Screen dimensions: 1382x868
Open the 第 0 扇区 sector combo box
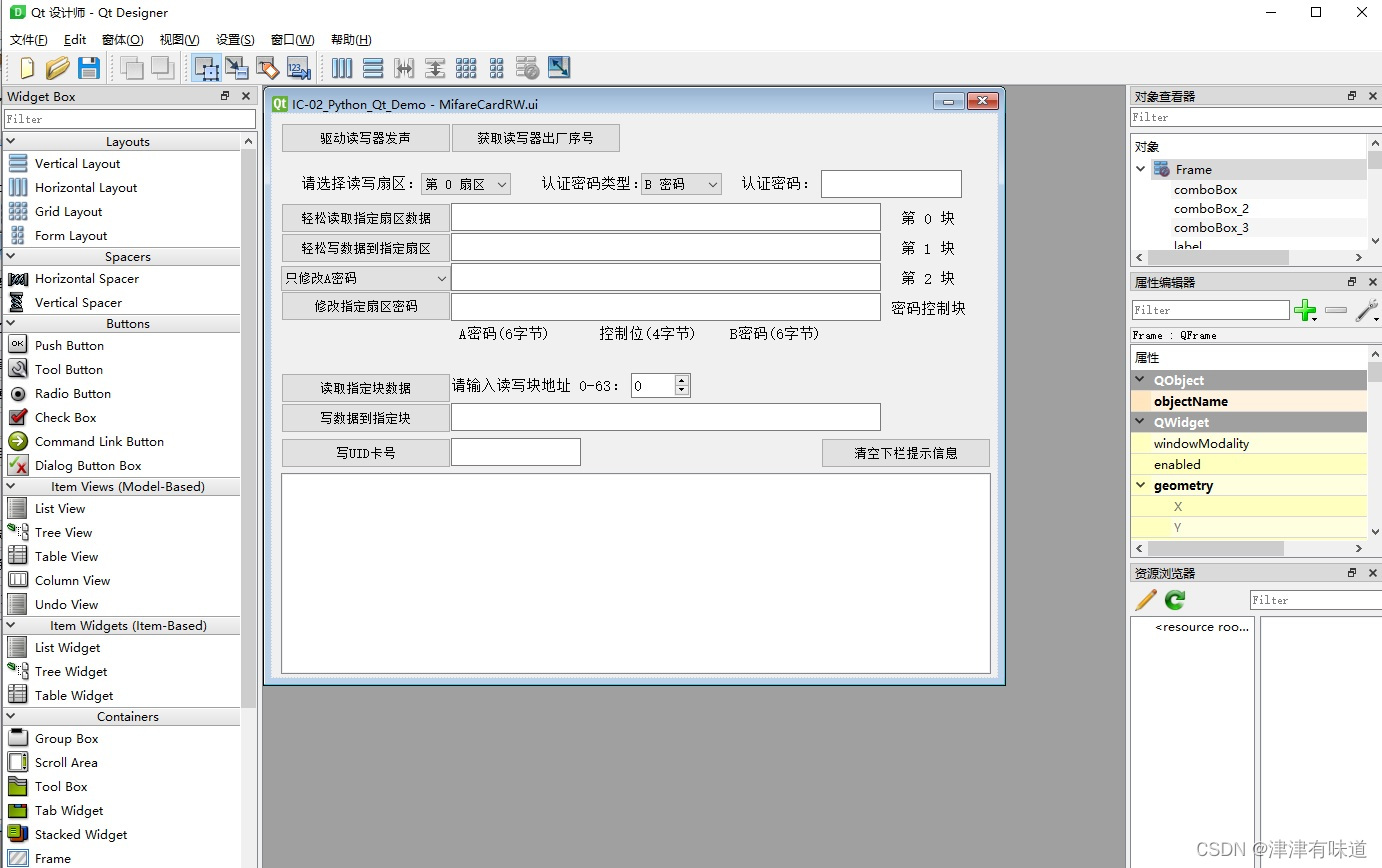(x=466, y=184)
